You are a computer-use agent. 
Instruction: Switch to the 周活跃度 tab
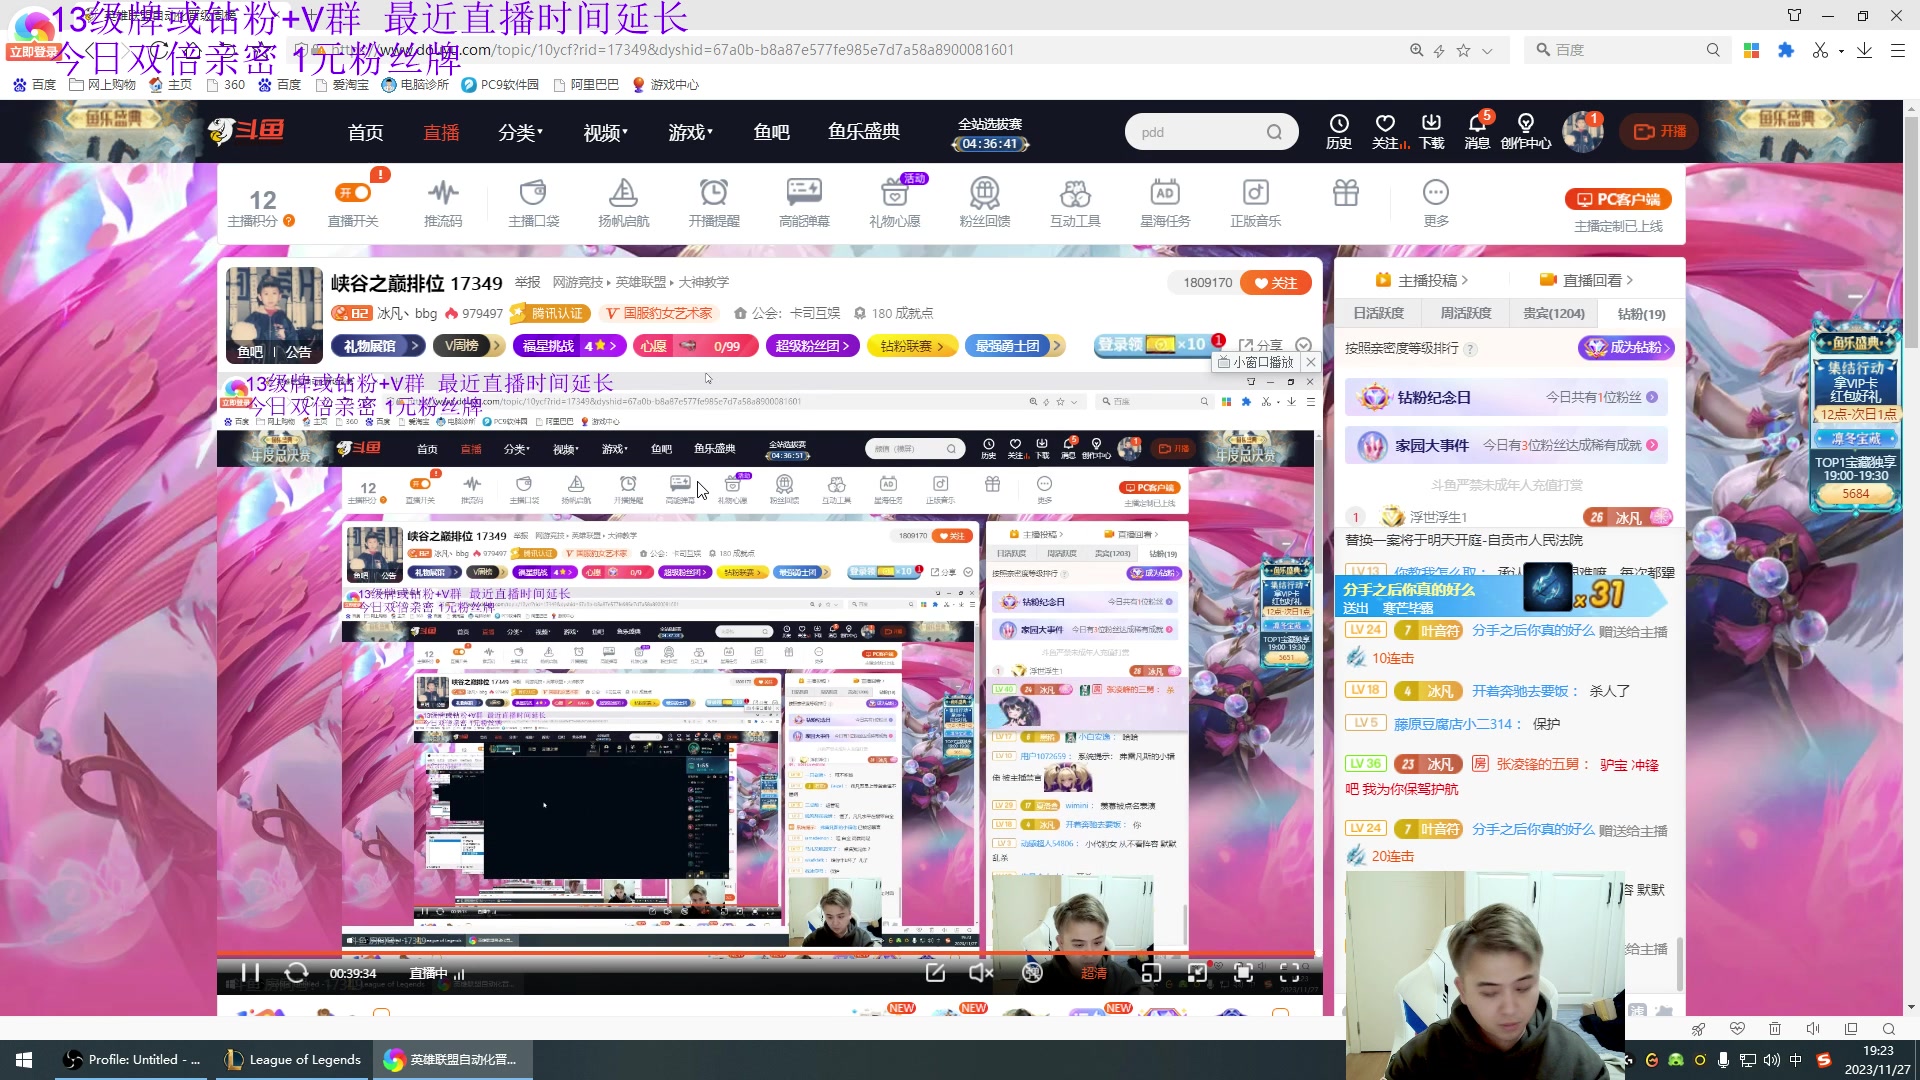1465,313
